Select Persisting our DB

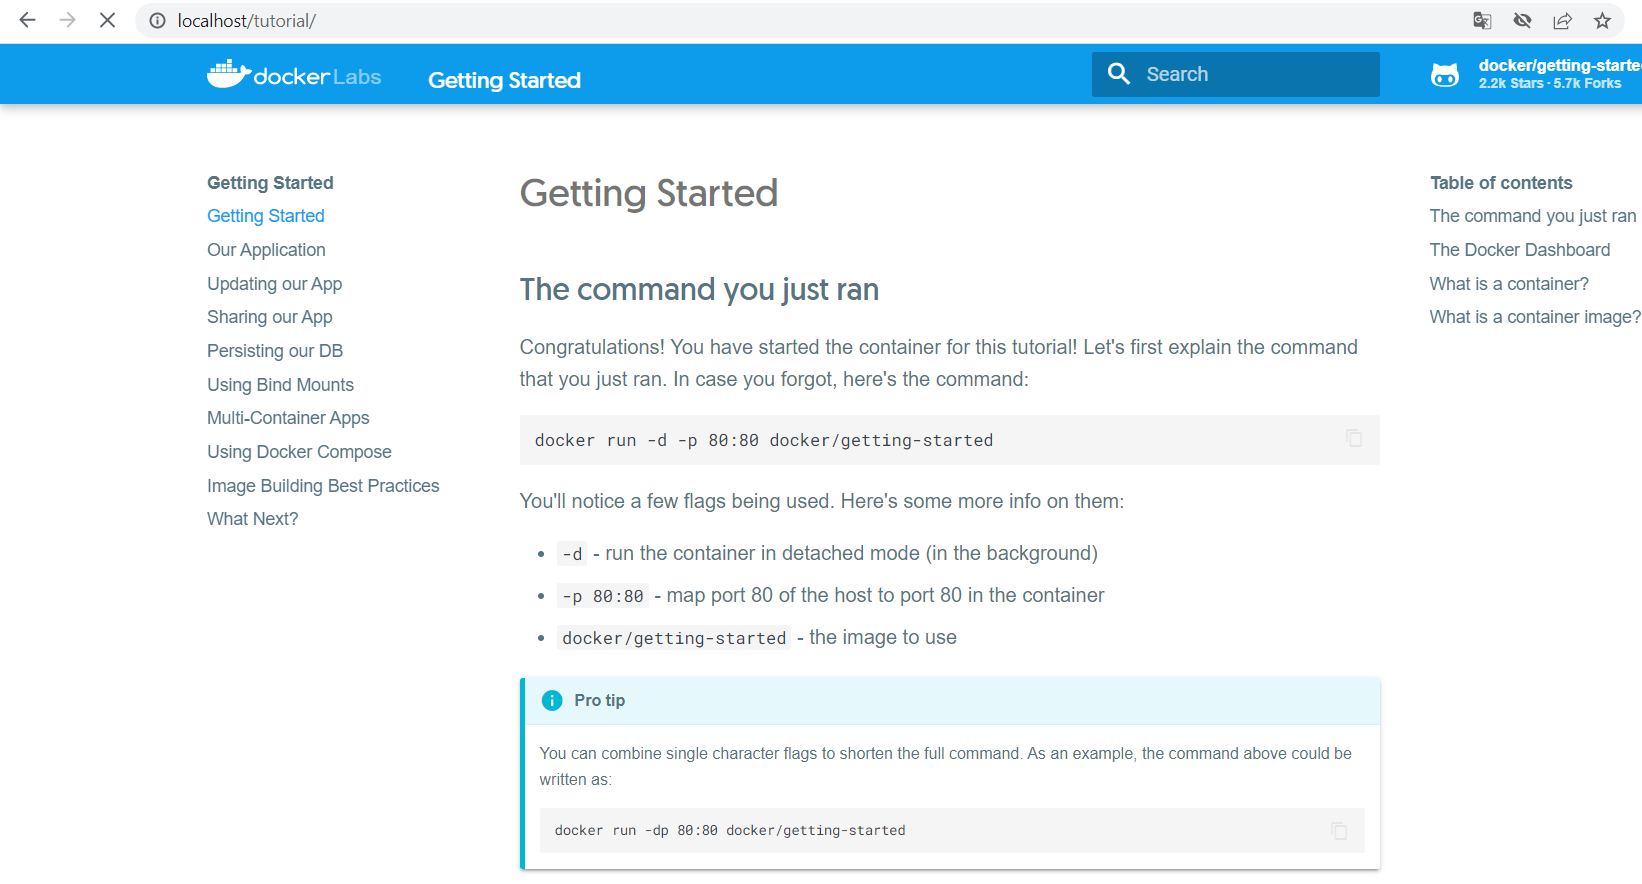pyautogui.click(x=275, y=351)
